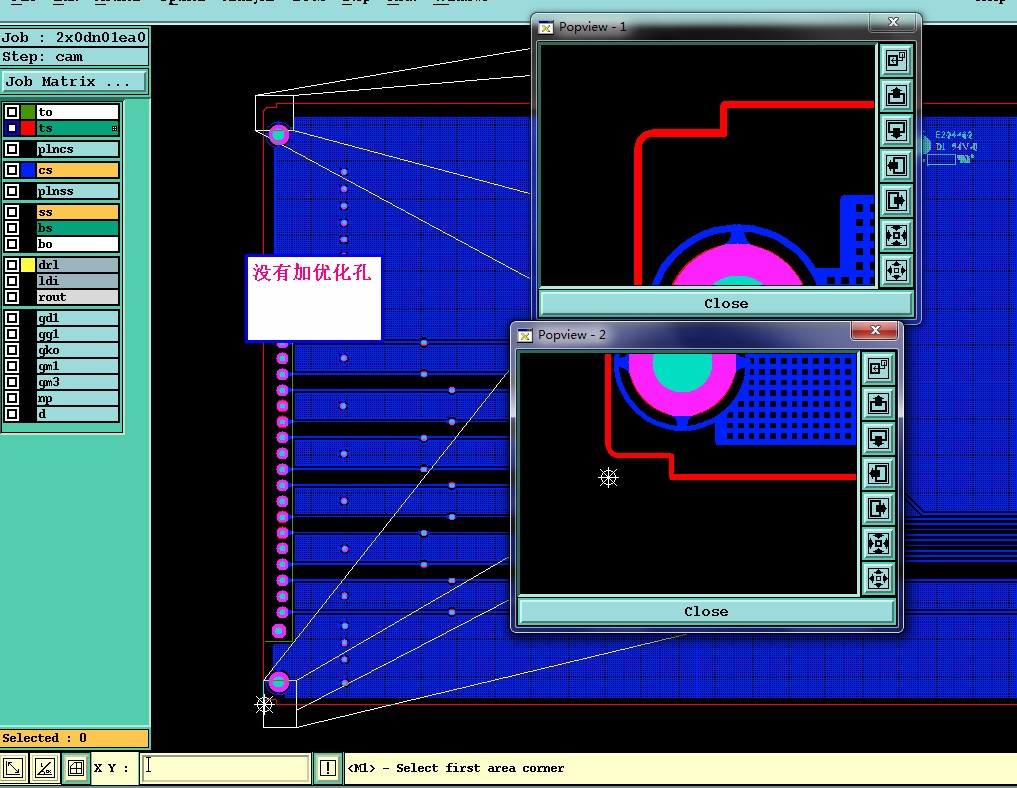Pan down in Popview - 1
Screen dimensions: 1017x788
896,131
